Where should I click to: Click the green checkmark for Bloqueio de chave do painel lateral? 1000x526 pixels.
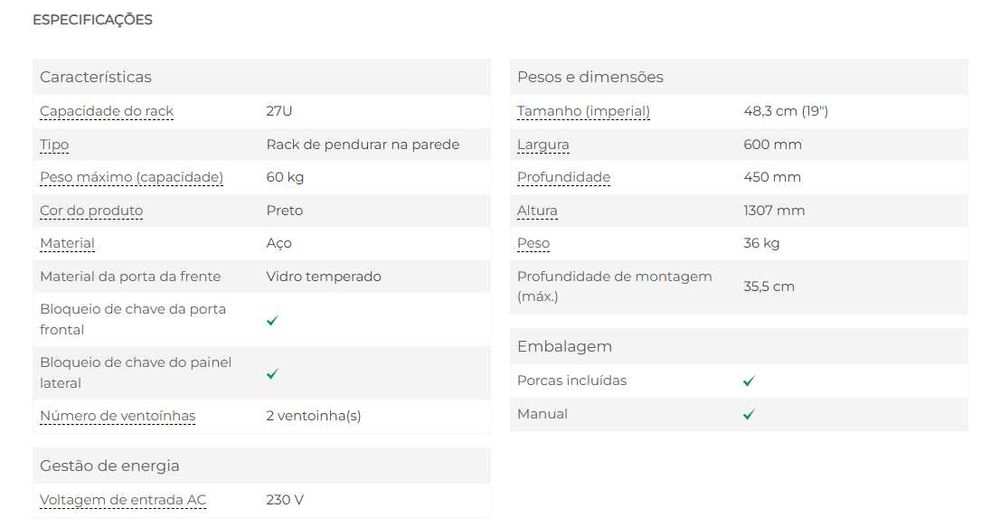[x=272, y=374]
